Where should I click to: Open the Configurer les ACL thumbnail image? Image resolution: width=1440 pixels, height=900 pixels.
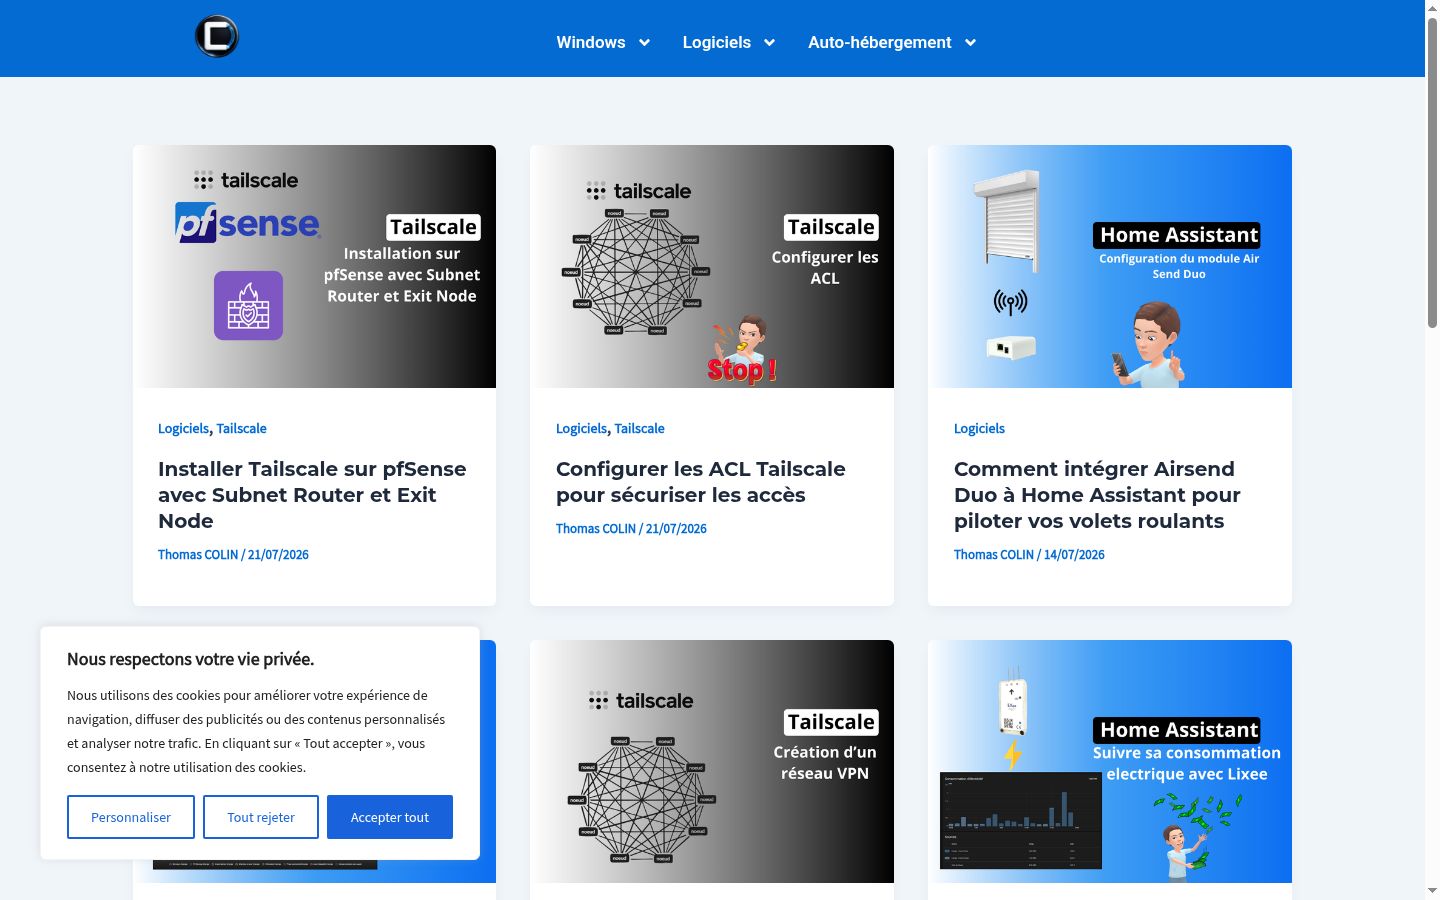pos(712,266)
